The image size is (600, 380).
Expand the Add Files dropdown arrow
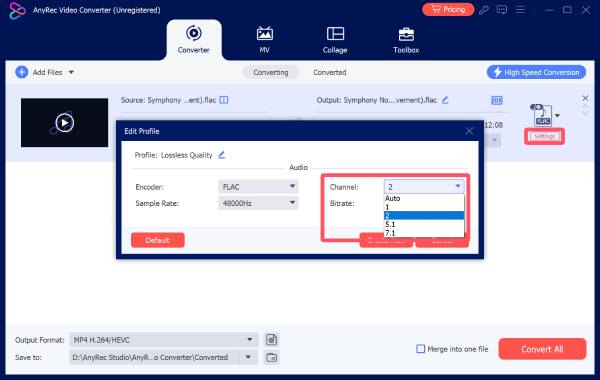click(71, 72)
